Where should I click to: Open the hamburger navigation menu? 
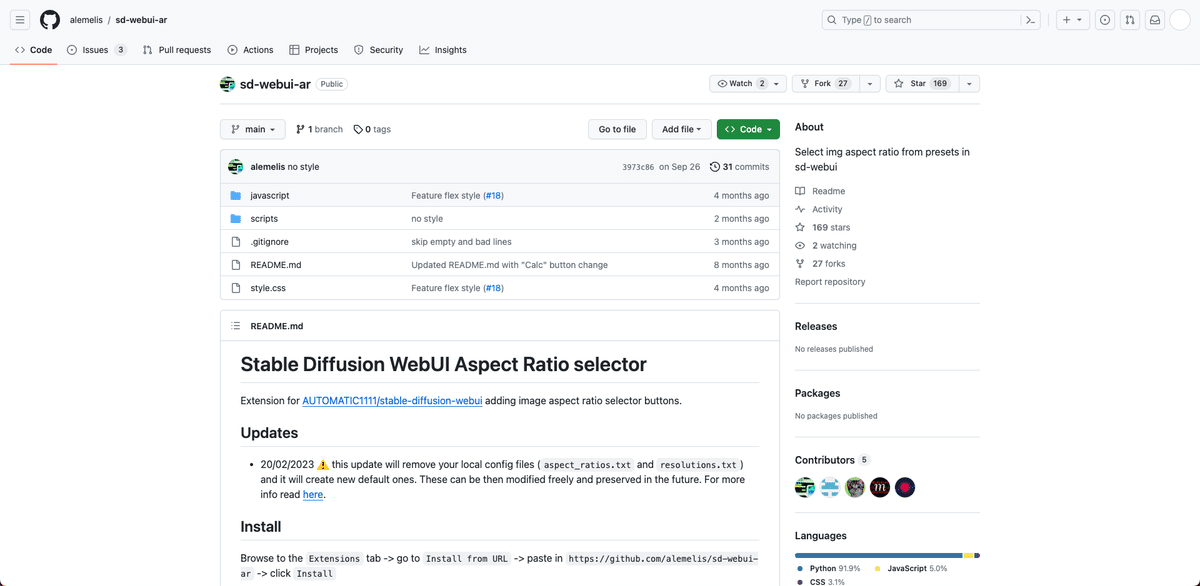pyautogui.click(x=20, y=20)
